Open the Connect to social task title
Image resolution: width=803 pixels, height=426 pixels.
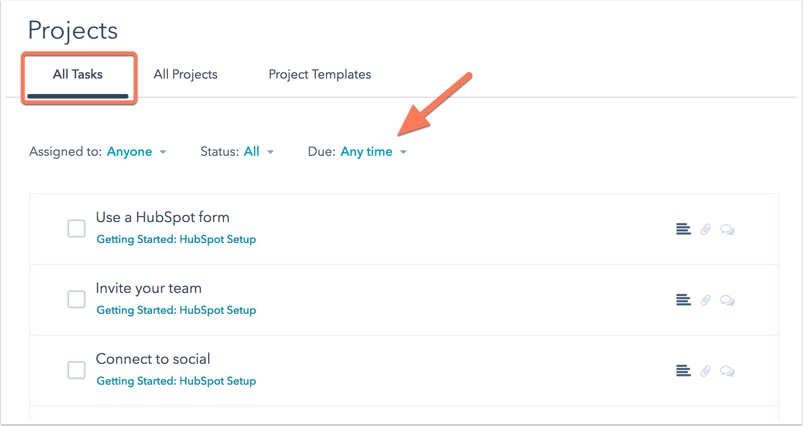pyautogui.click(x=153, y=359)
